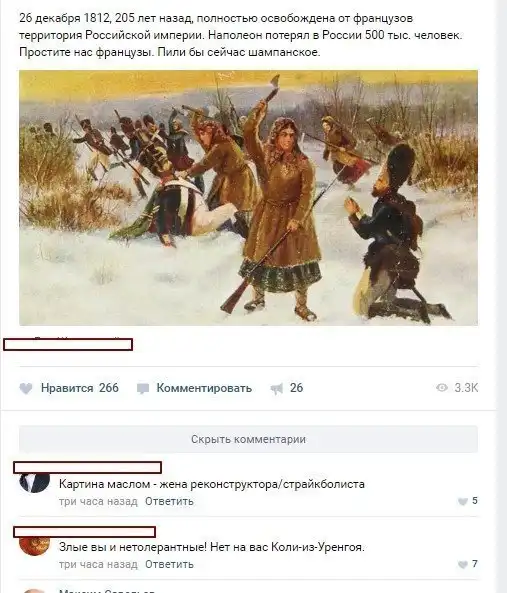Click the like count 266
This screenshot has width=507, height=593.
pyautogui.click(x=109, y=388)
